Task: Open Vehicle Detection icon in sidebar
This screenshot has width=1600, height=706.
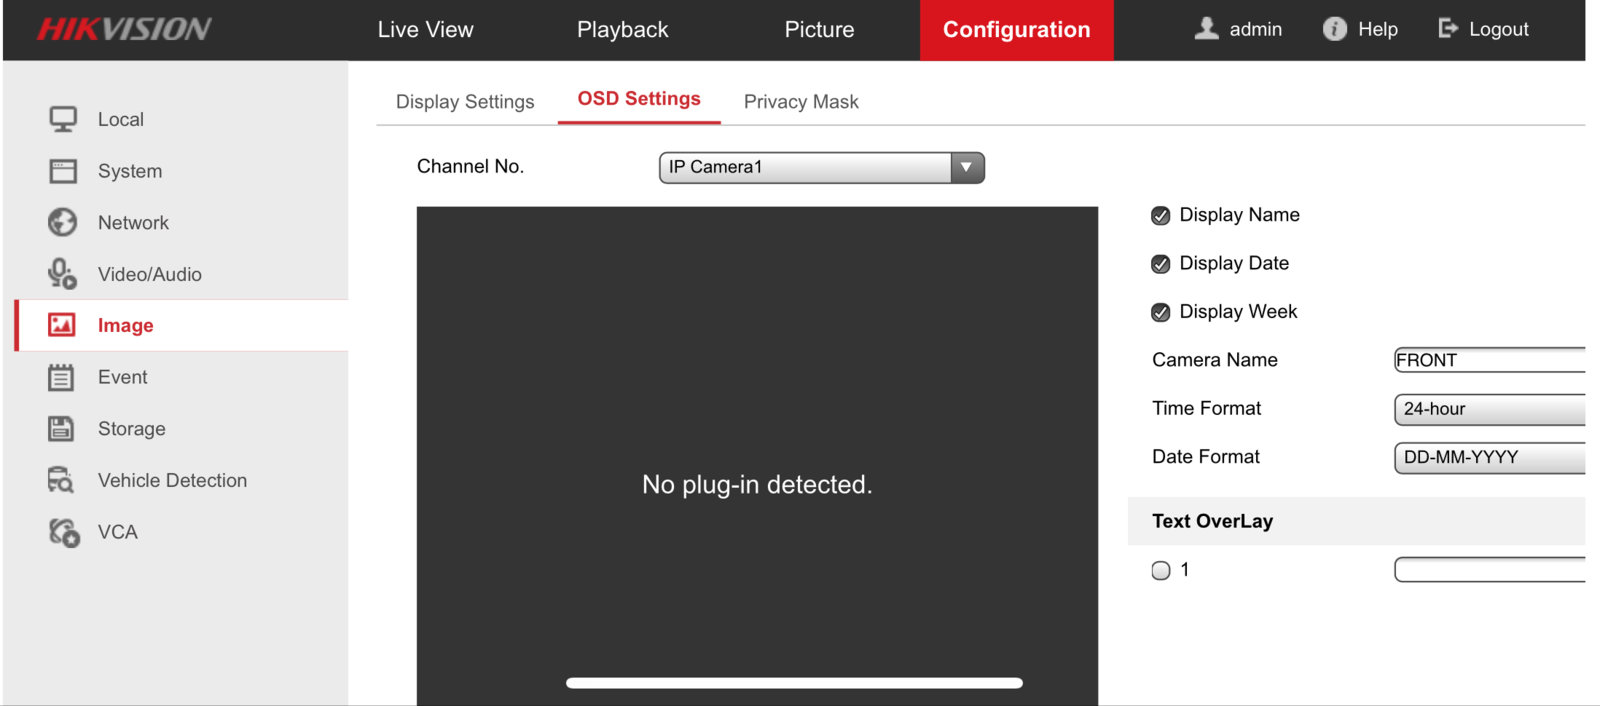Action: [61, 480]
